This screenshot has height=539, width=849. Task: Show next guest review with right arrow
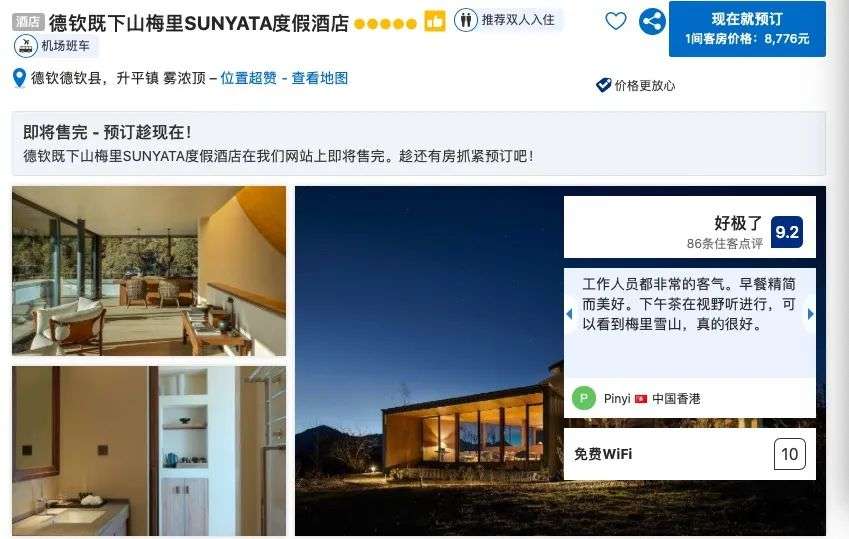pyautogui.click(x=811, y=314)
